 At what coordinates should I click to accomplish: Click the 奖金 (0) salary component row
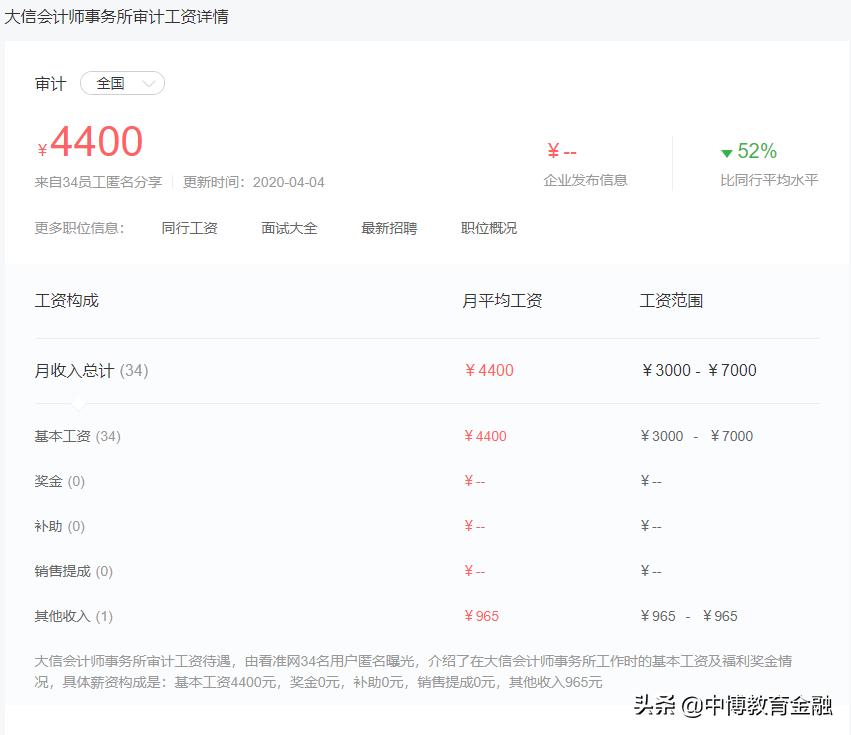coord(59,481)
